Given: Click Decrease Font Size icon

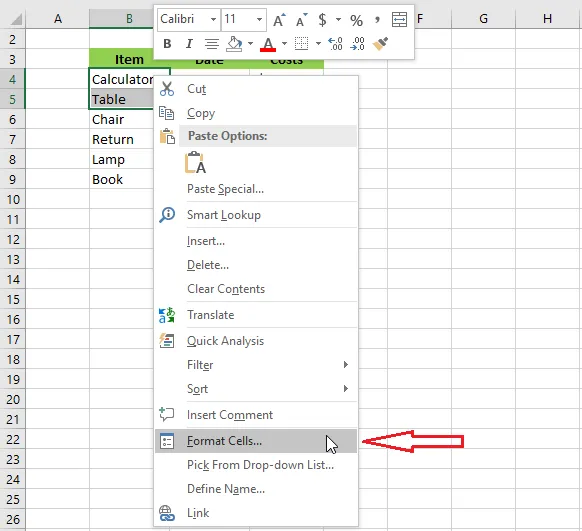Looking at the screenshot, I should pyautogui.click(x=301, y=20).
